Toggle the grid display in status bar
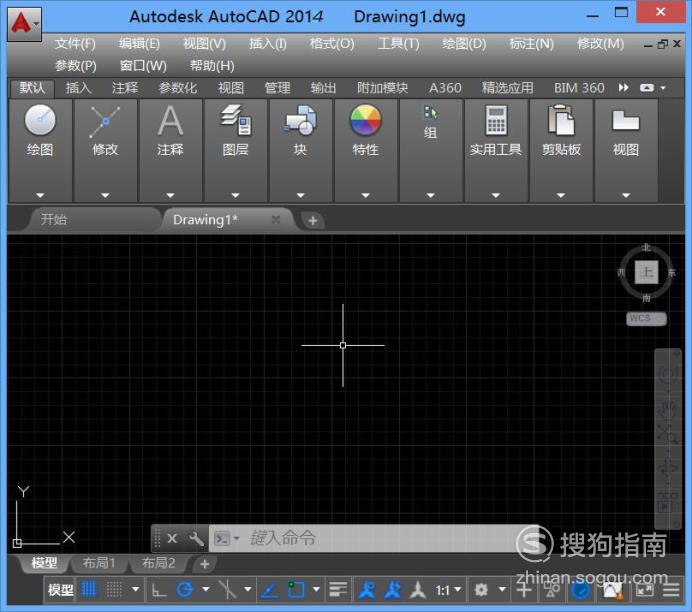692x612 pixels. click(x=89, y=589)
